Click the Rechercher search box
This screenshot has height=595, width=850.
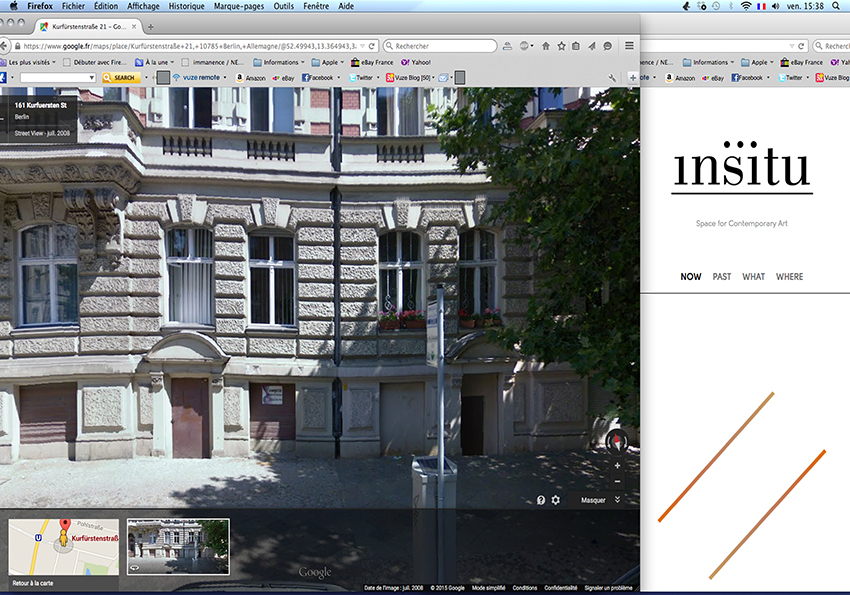(440, 46)
